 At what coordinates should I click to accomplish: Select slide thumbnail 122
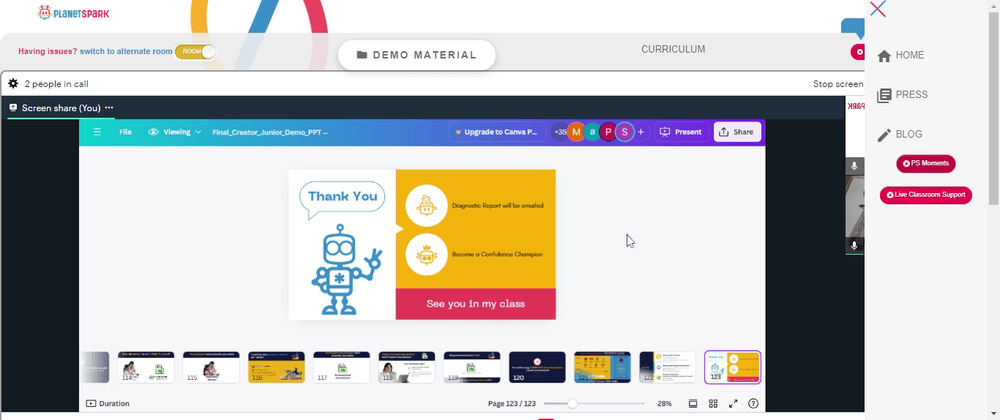tap(667, 367)
